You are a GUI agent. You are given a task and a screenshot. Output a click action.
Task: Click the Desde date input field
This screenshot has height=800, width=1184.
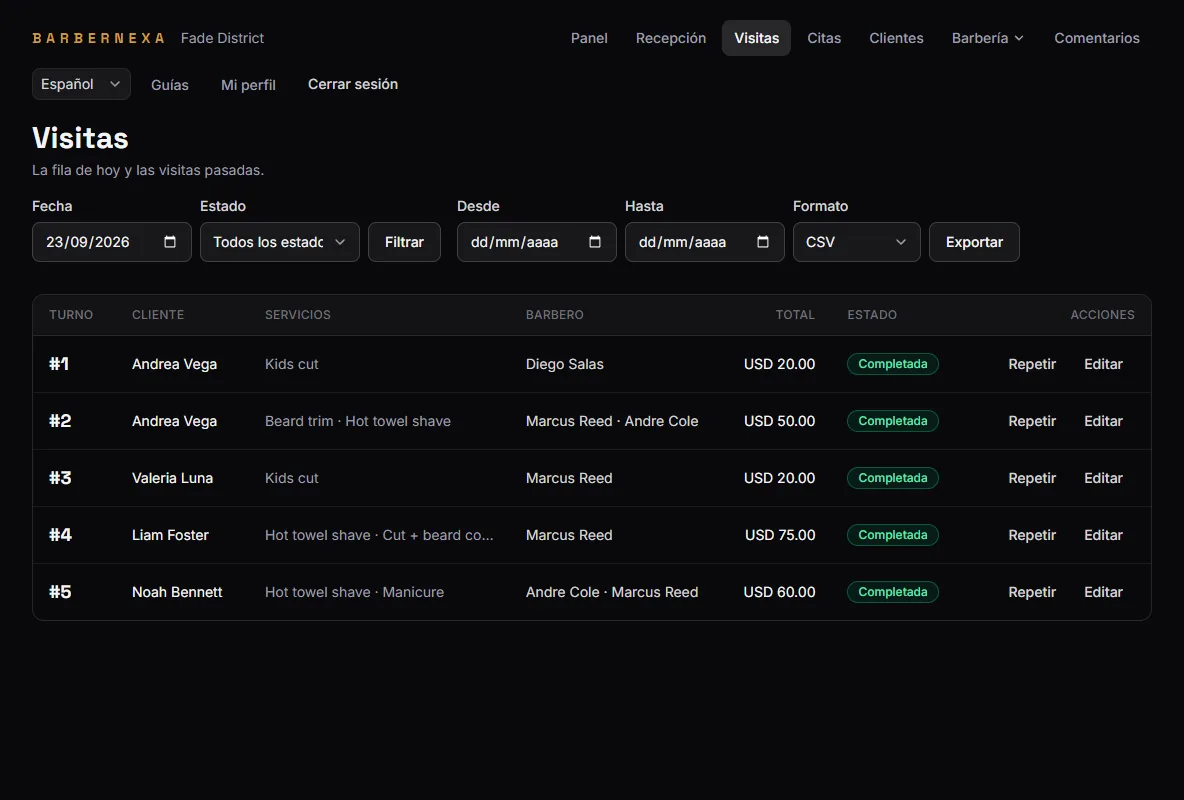coord(536,242)
